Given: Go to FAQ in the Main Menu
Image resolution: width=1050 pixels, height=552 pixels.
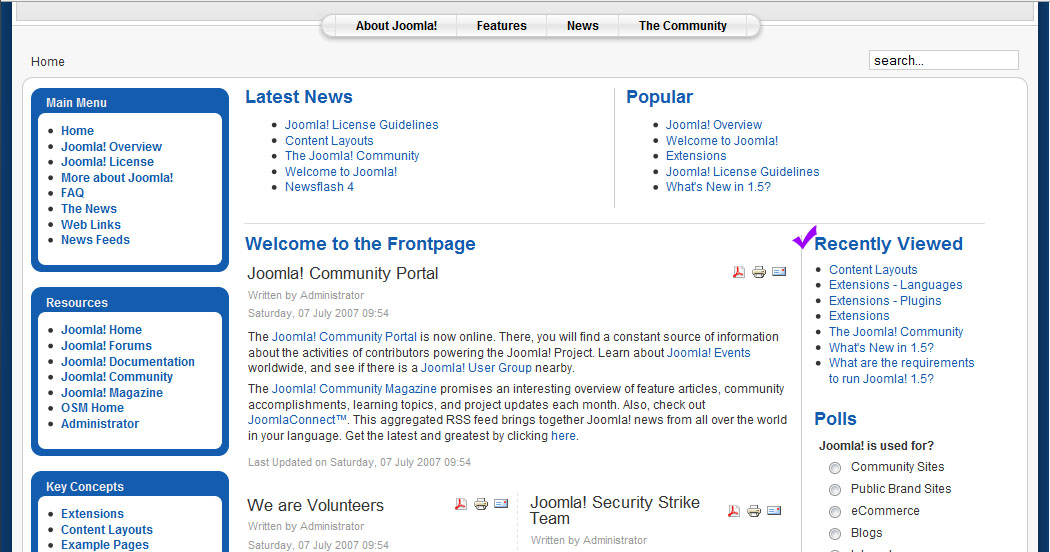Looking at the screenshot, I should (x=72, y=193).
